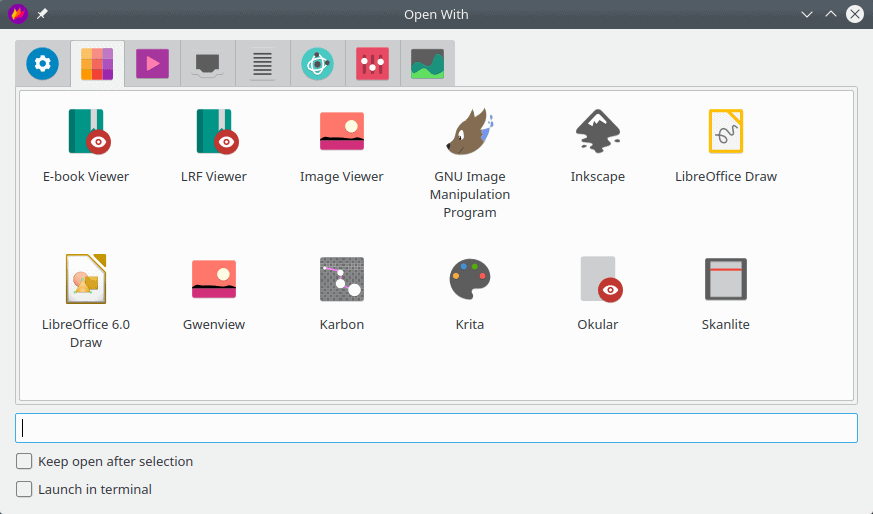Viewport: 873px width, 514px height.
Task: Click the 'Okular' text label
Action: (598, 324)
